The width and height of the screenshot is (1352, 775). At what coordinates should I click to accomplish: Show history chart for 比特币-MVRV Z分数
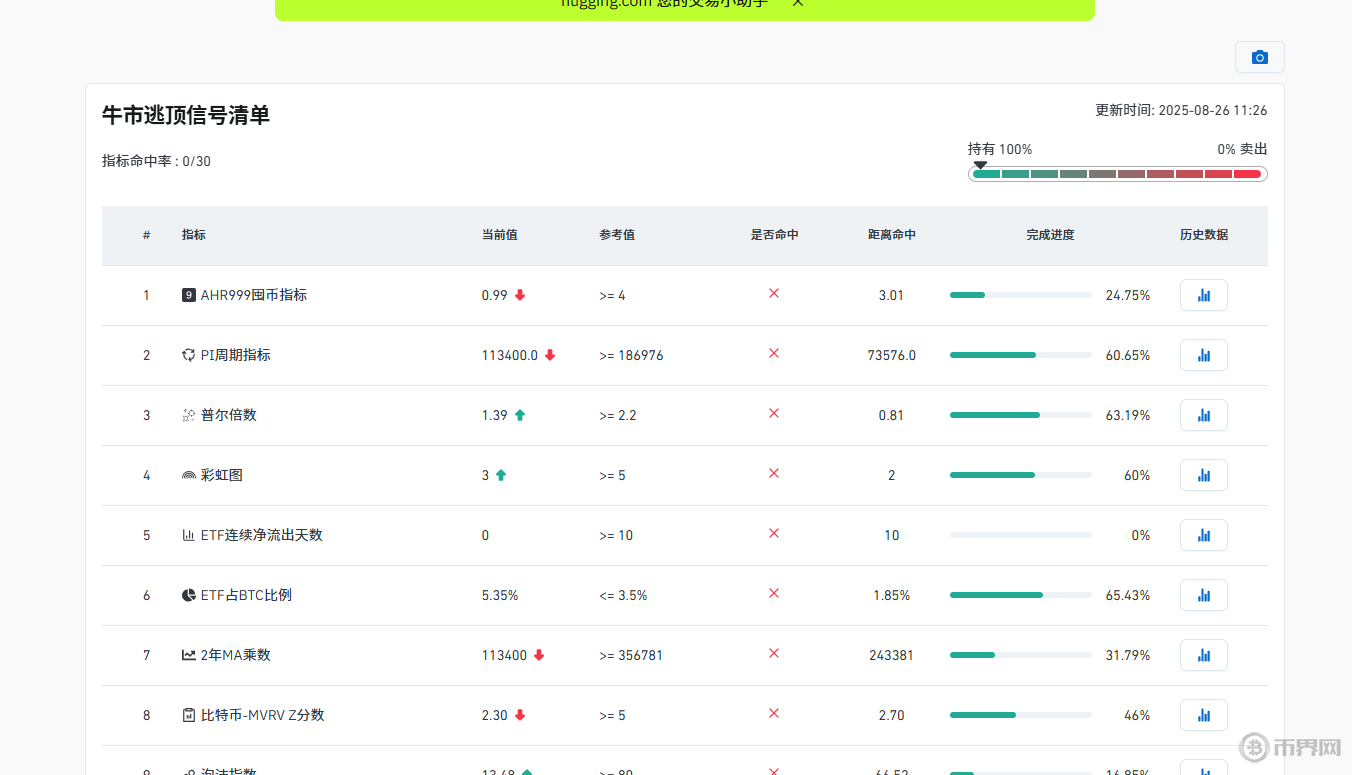click(1203, 715)
